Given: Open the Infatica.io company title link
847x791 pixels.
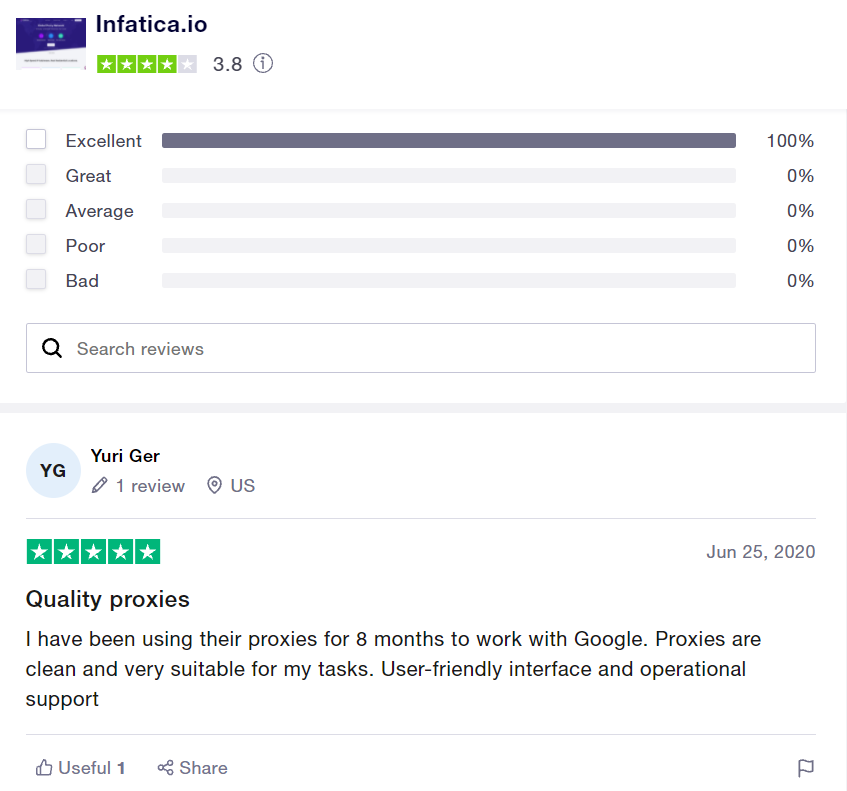Looking at the screenshot, I should 152,24.
